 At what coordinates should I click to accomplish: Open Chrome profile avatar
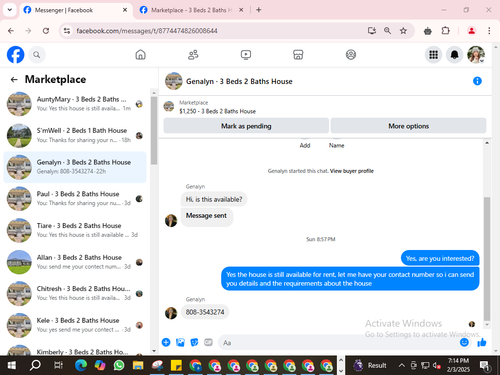(471, 31)
